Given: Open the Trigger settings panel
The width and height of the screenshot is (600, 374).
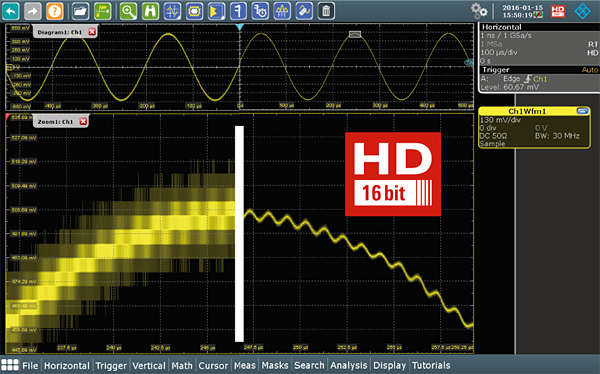Looking at the screenshot, I should [540, 79].
